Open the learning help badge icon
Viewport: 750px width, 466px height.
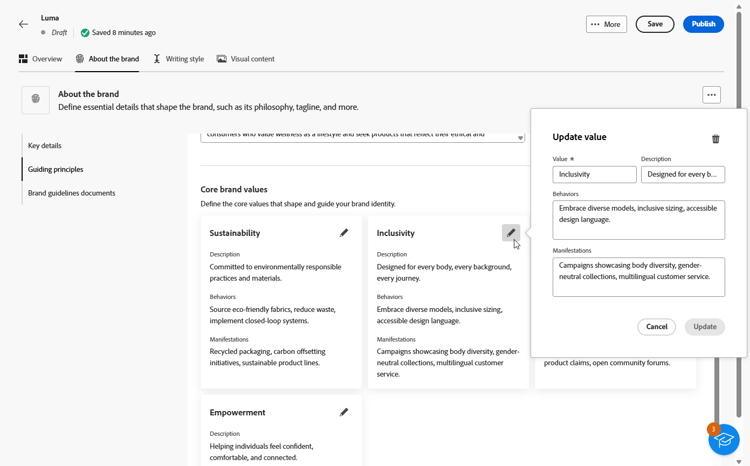click(x=723, y=439)
